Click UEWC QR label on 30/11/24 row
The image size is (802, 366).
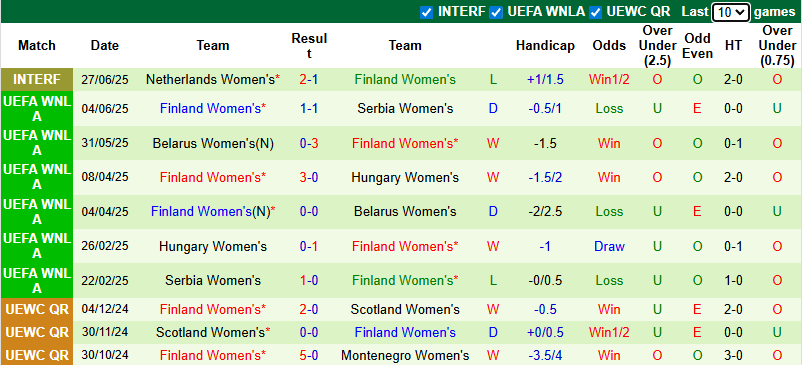pyautogui.click(x=37, y=332)
